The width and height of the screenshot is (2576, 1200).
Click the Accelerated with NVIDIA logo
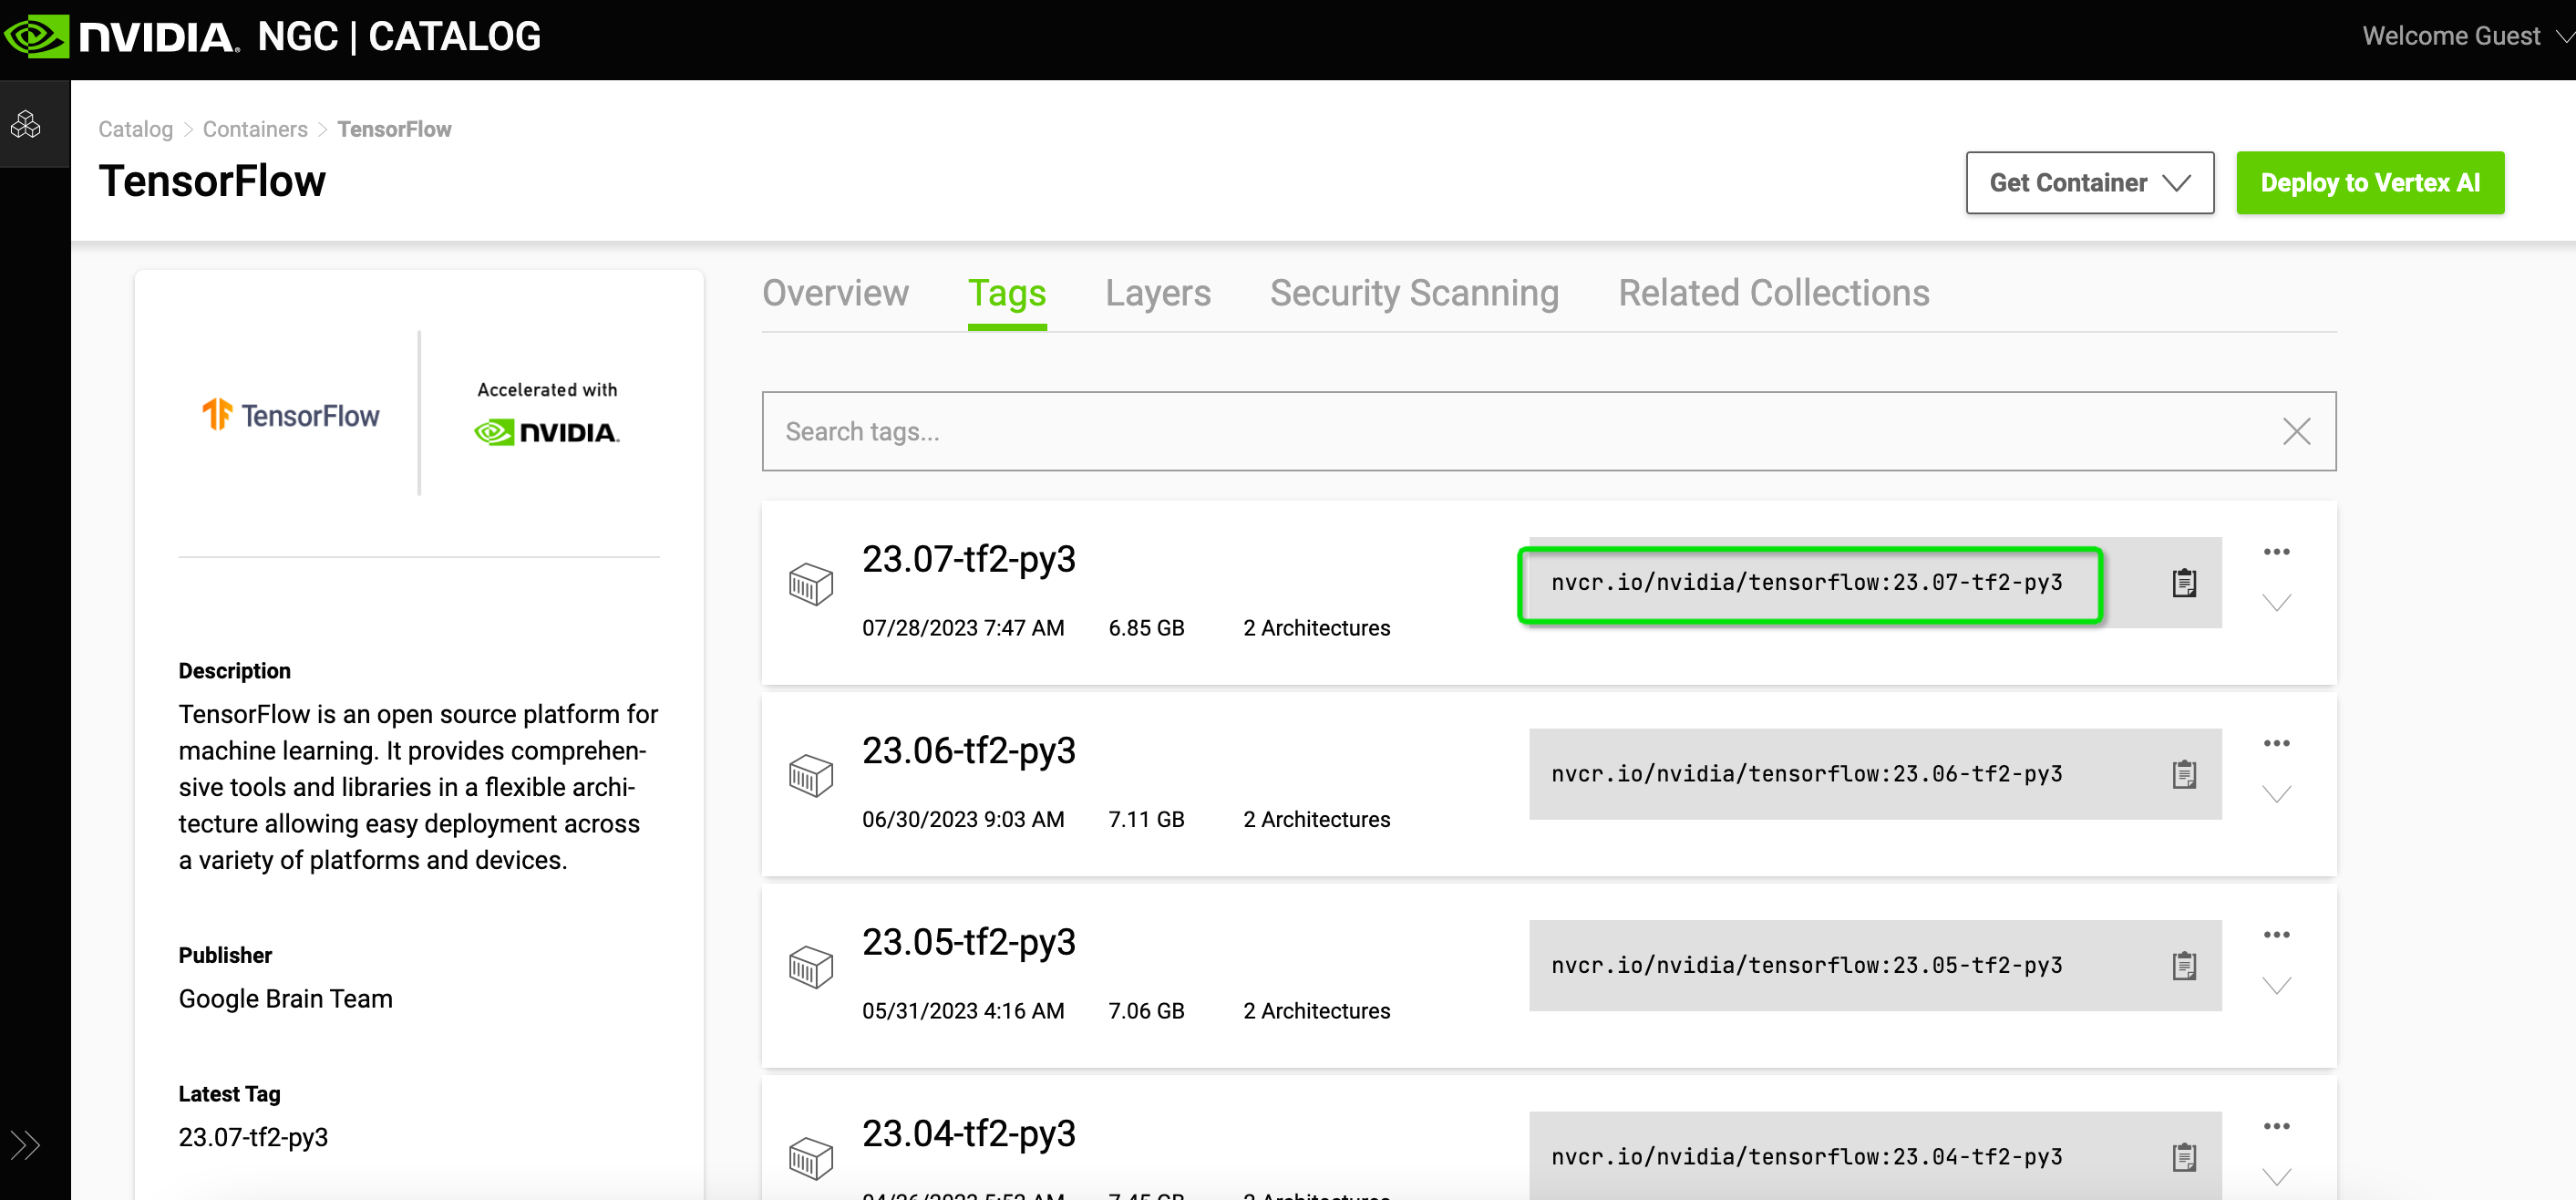[547, 413]
